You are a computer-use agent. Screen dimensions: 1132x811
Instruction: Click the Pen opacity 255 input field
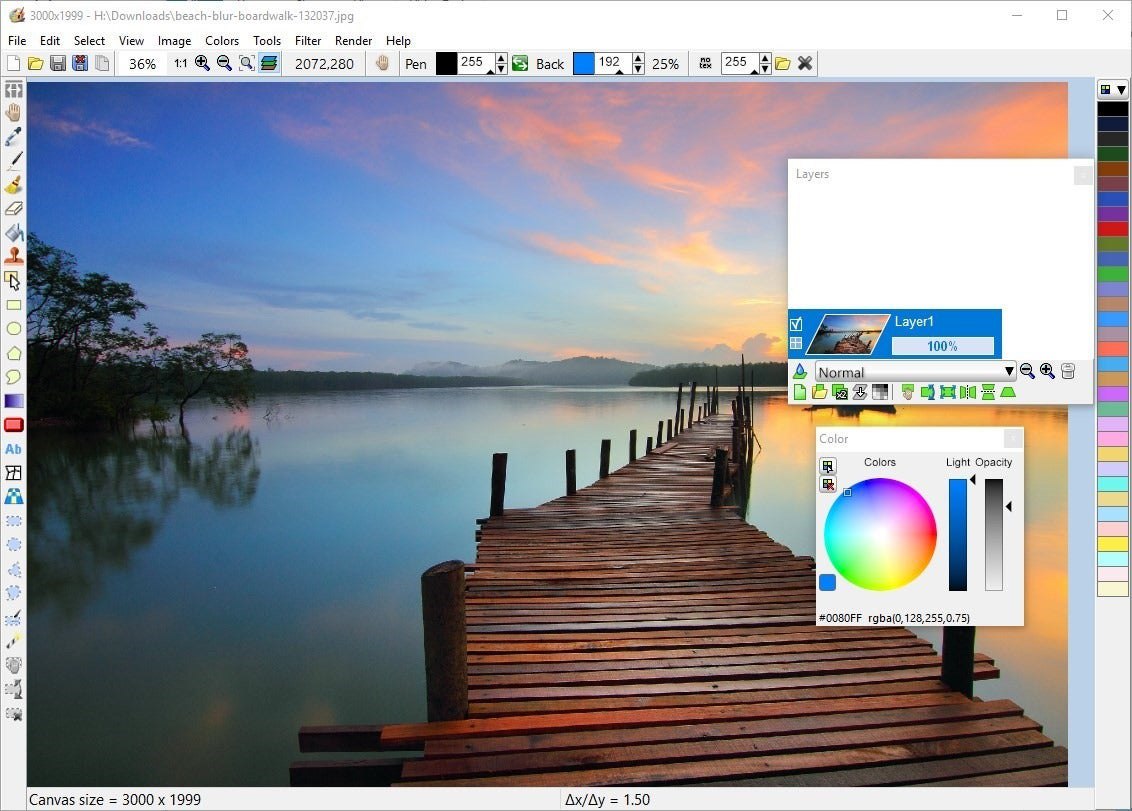[476, 64]
